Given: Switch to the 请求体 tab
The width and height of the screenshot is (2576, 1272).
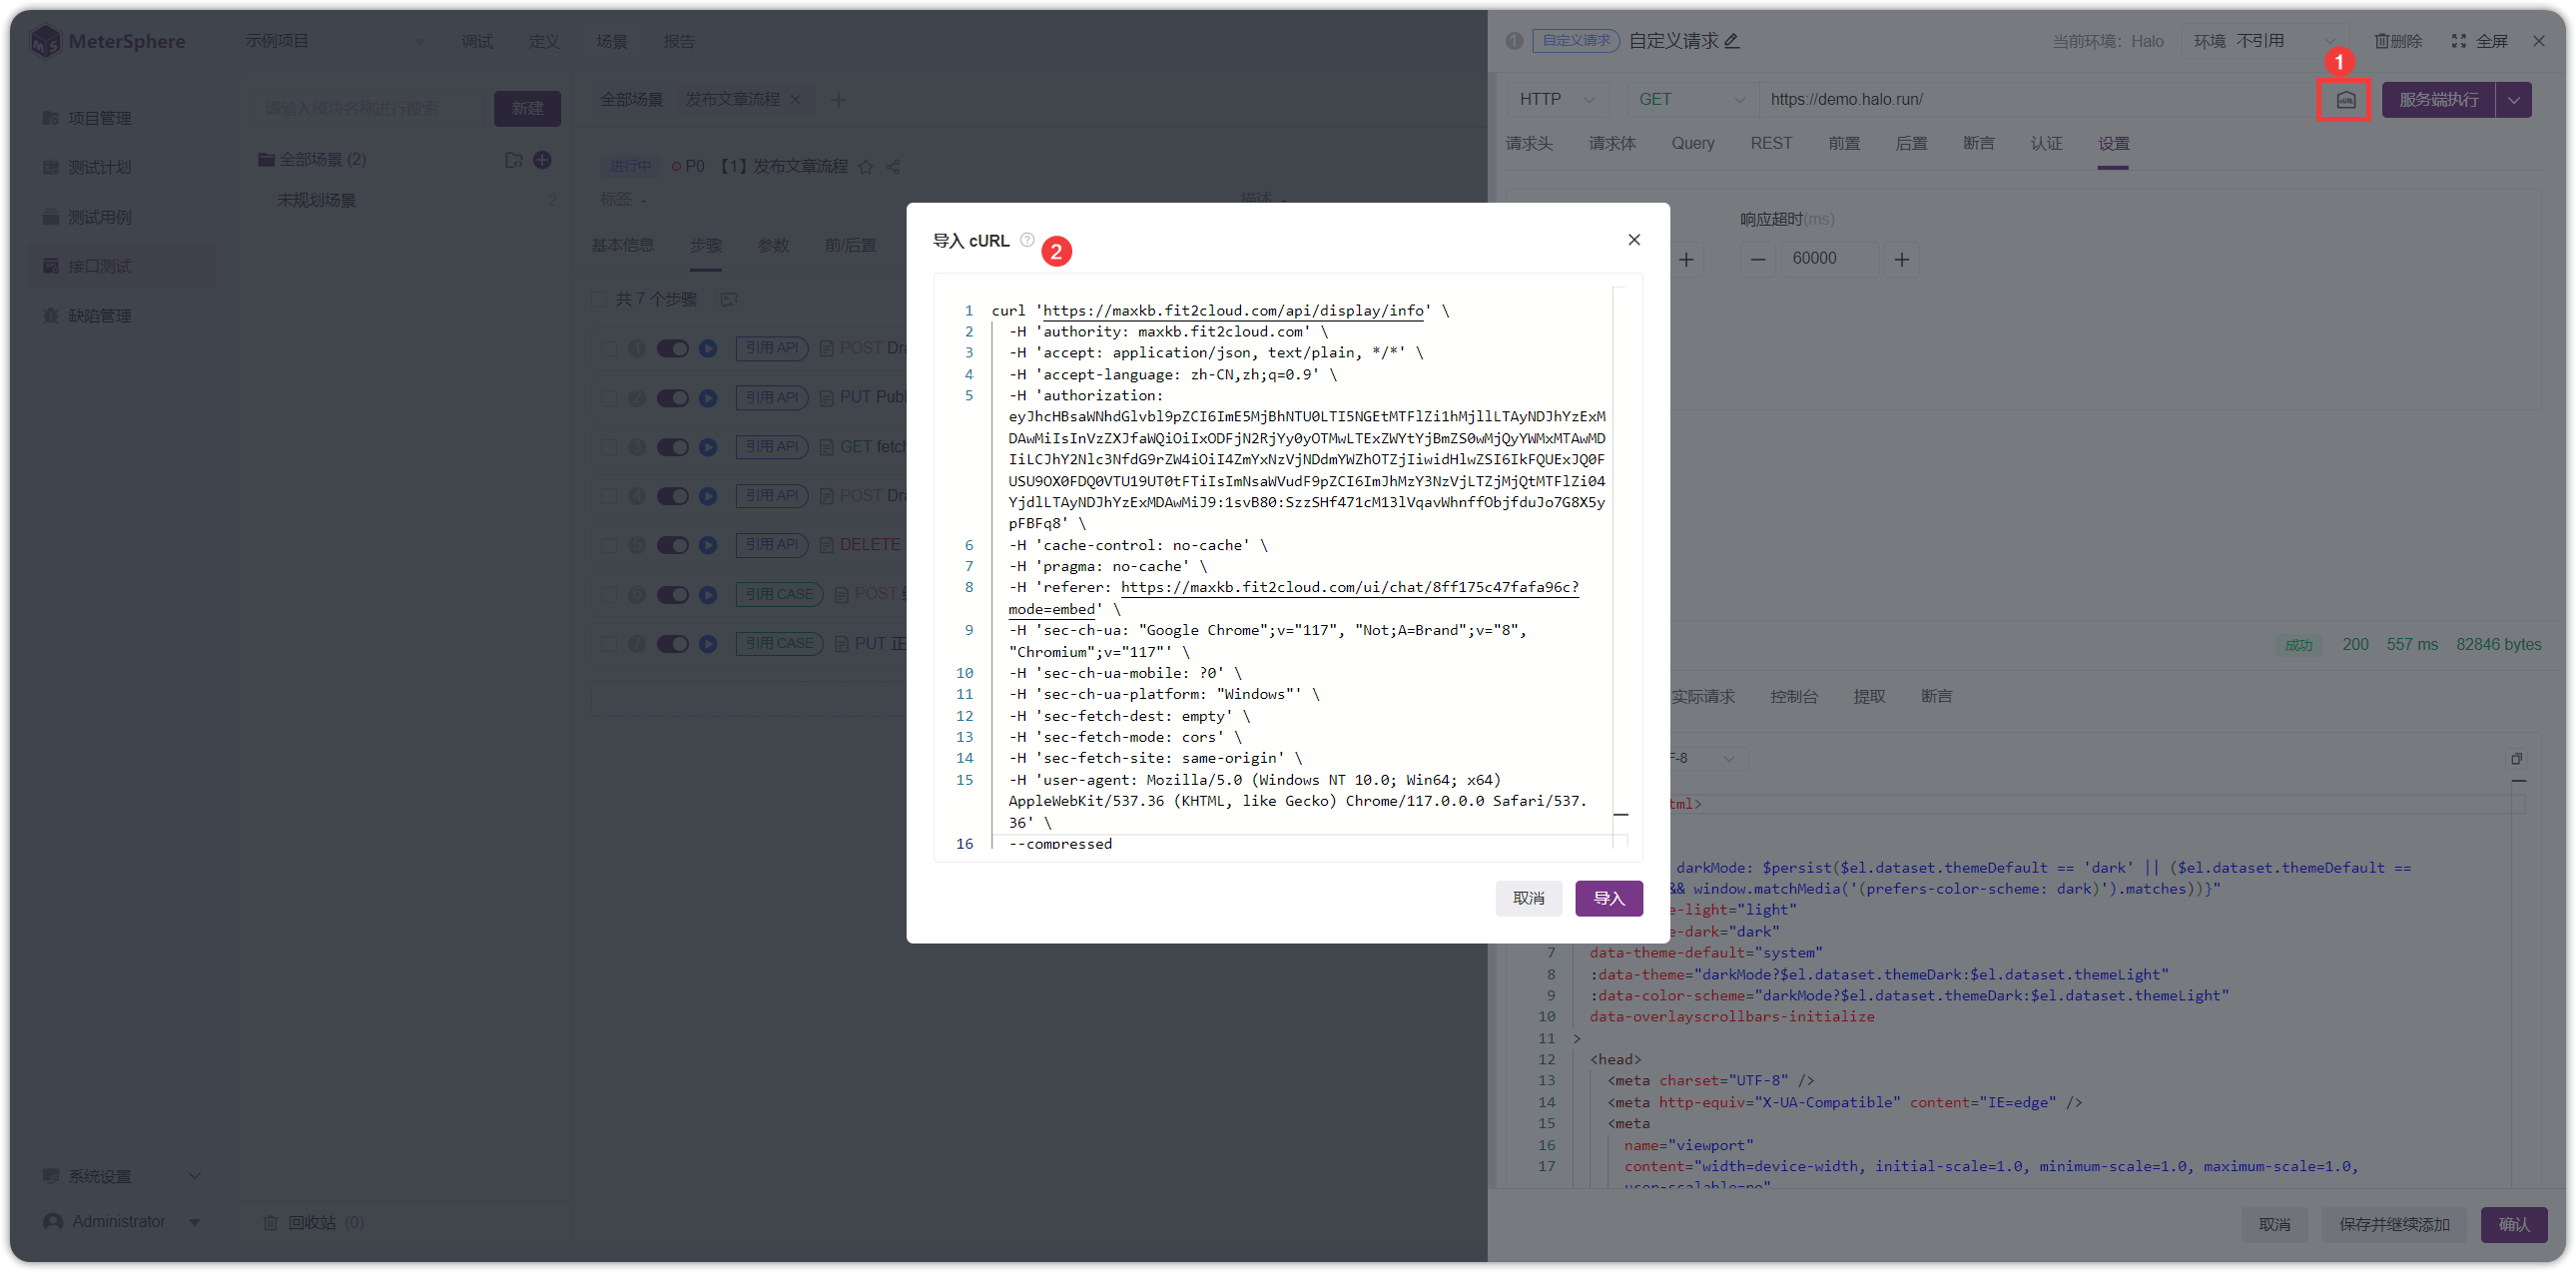Looking at the screenshot, I should [1612, 143].
